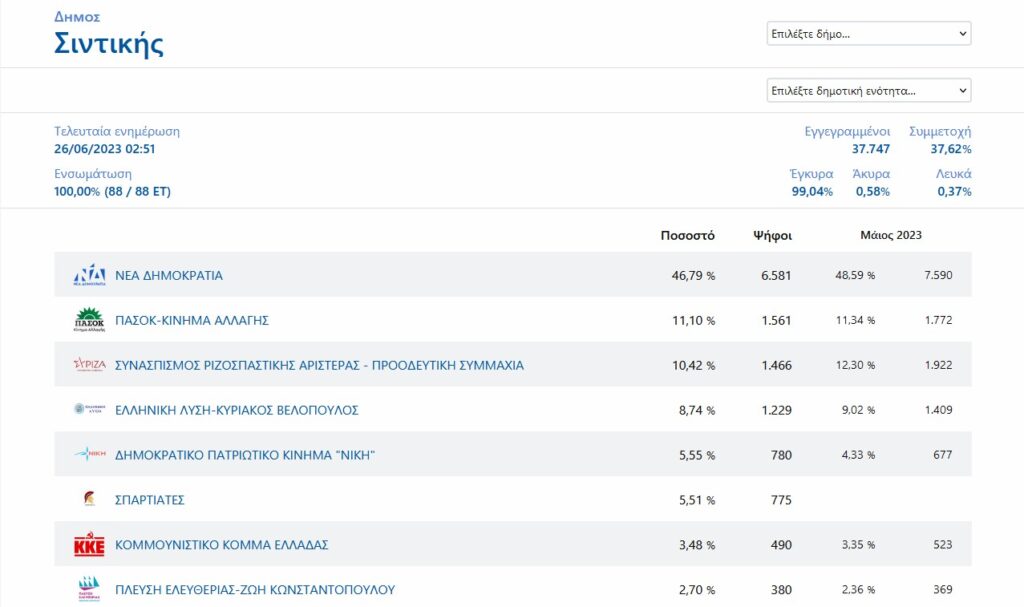Click the Νέα Δημοκρατία party logo
1024x607 pixels.
(x=89, y=275)
